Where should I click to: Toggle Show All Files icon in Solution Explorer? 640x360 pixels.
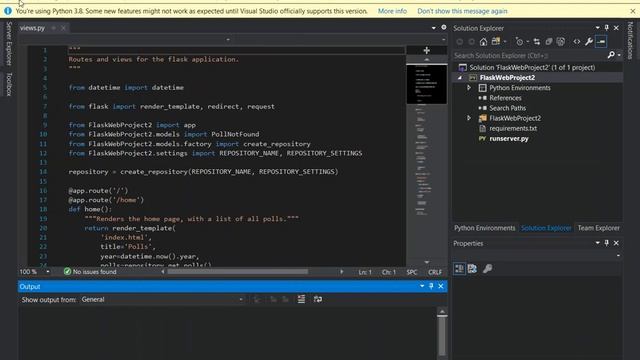561,42
